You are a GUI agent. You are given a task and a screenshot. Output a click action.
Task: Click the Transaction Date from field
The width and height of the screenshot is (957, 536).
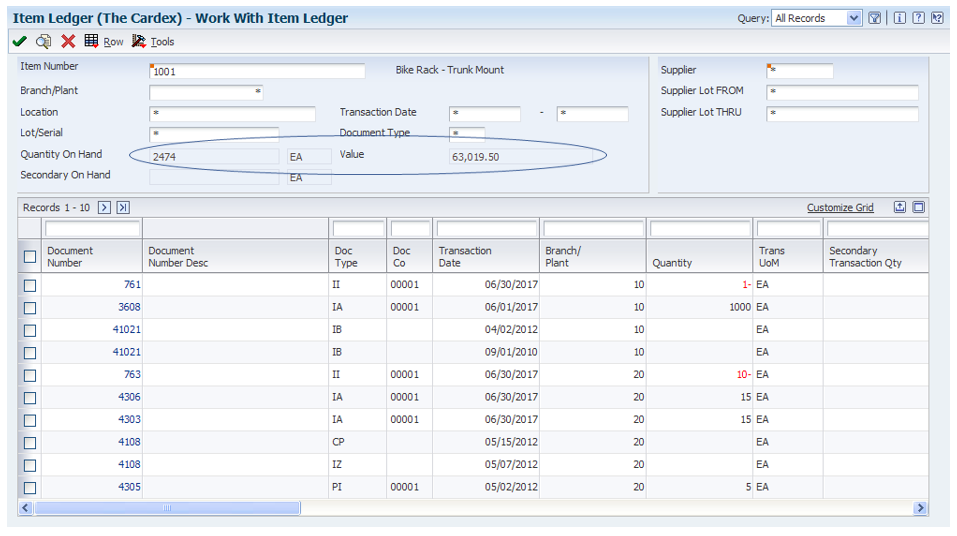[485, 114]
